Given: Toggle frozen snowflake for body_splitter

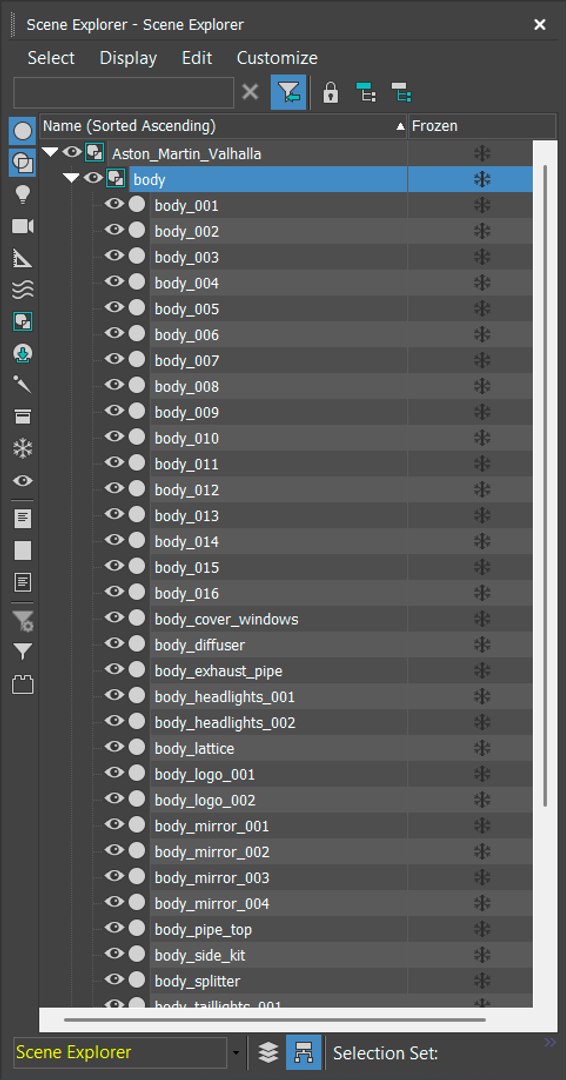Looking at the screenshot, I should pos(482,981).
